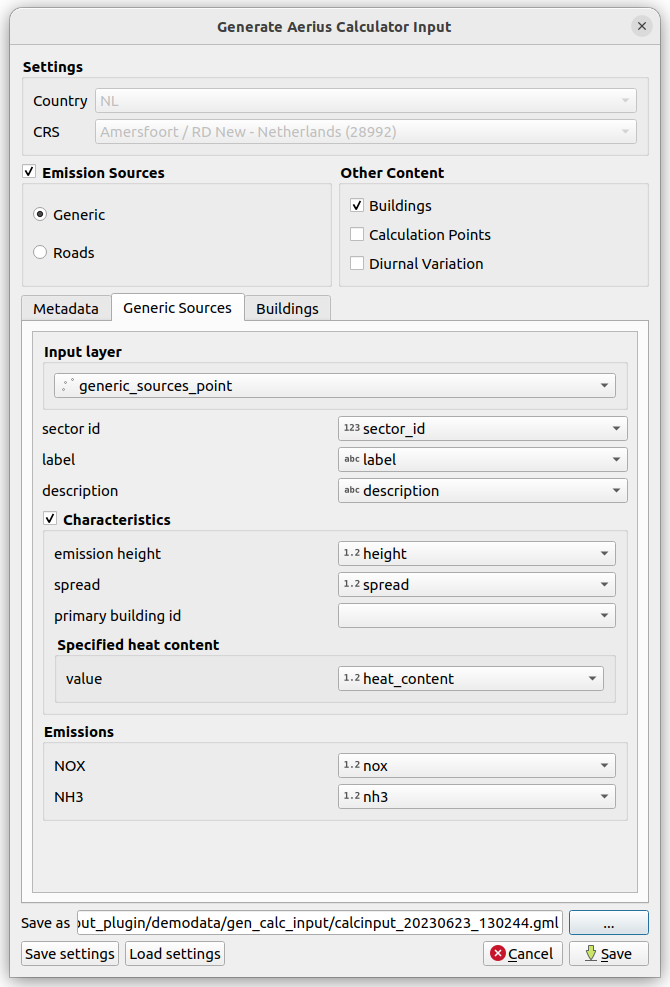Click the Cancel button with red icon
670x987 pixels.
pyautogui.click(x=523, y=954)
